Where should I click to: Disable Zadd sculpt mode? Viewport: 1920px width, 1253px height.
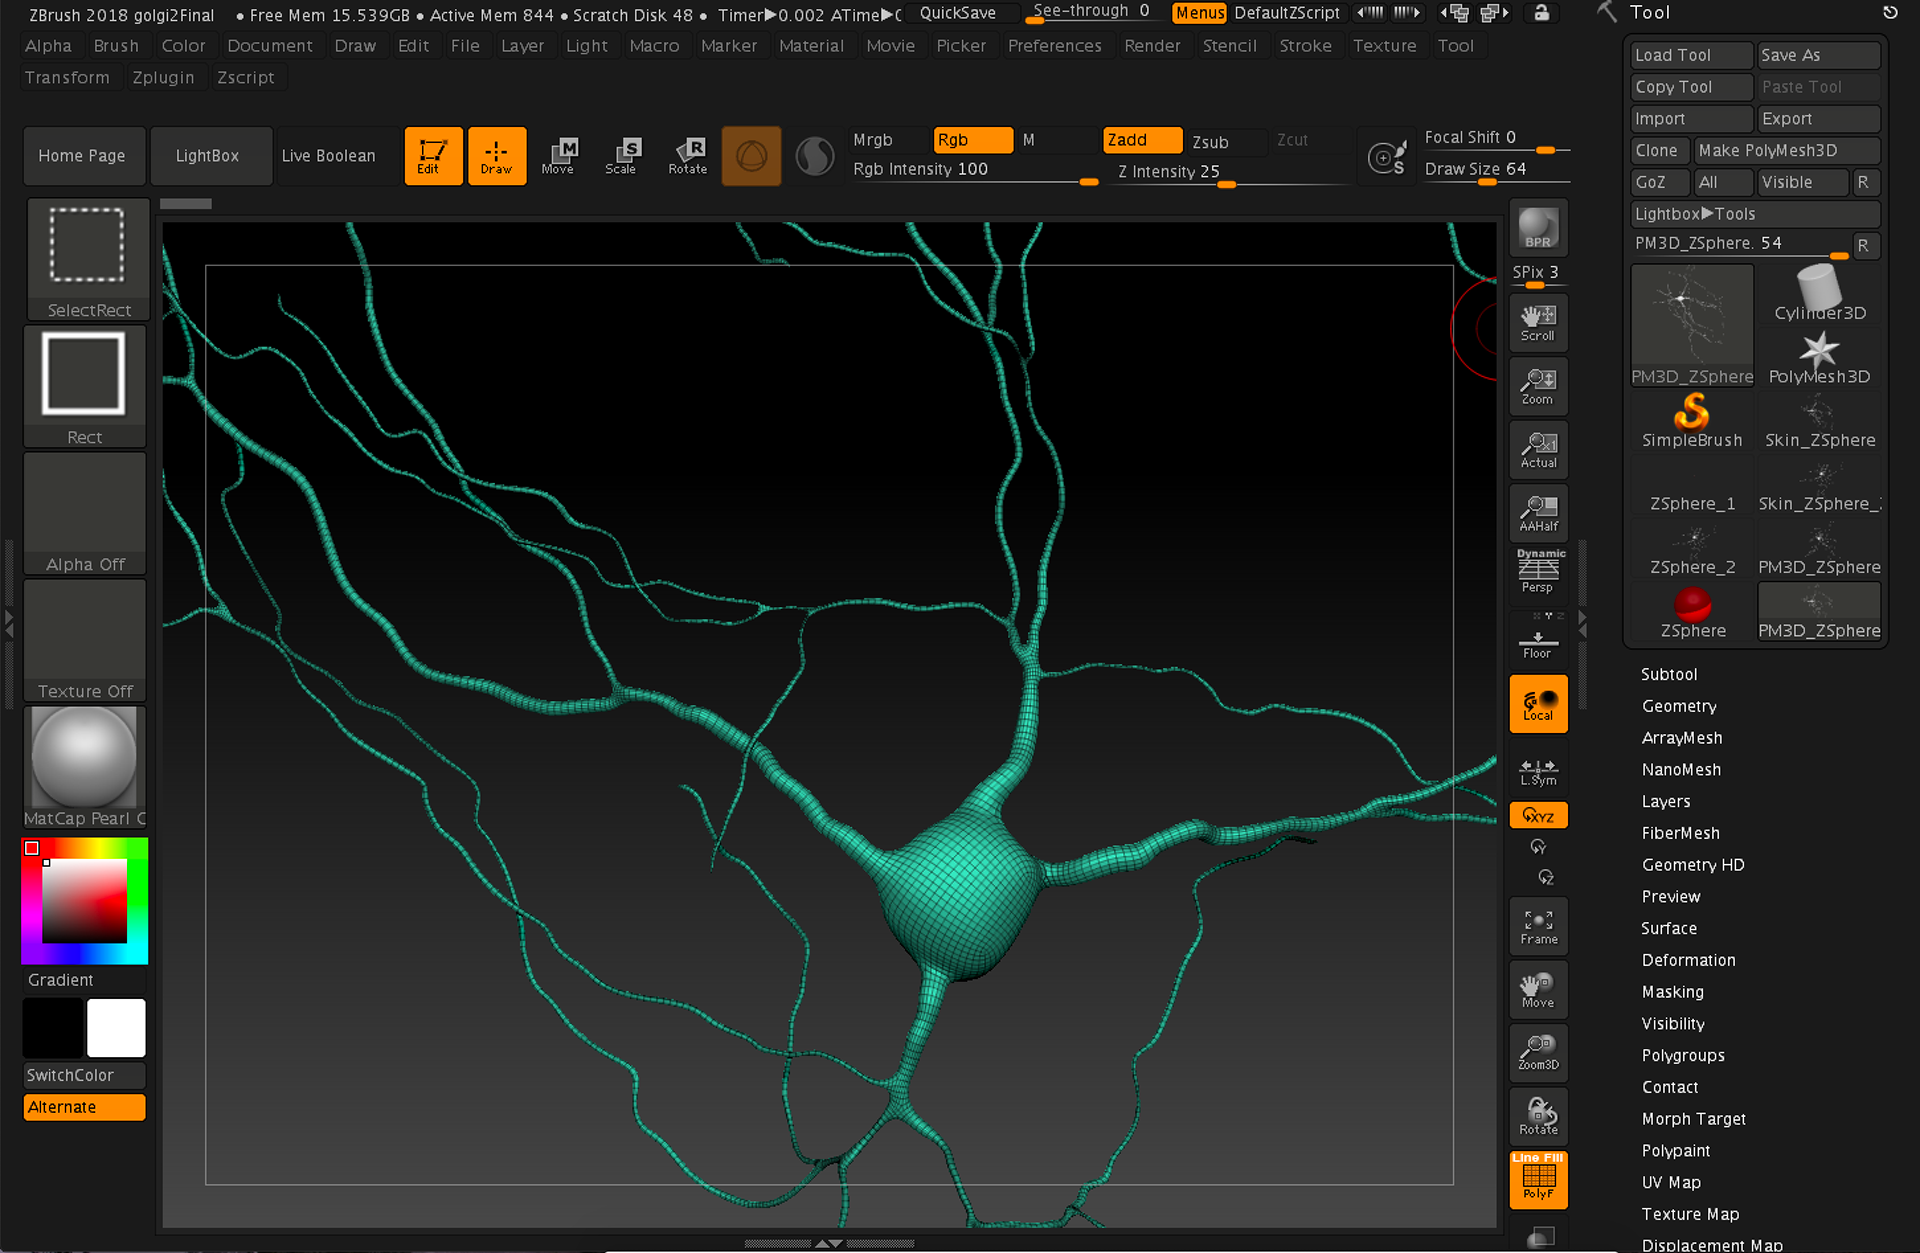pos(1141,140)
